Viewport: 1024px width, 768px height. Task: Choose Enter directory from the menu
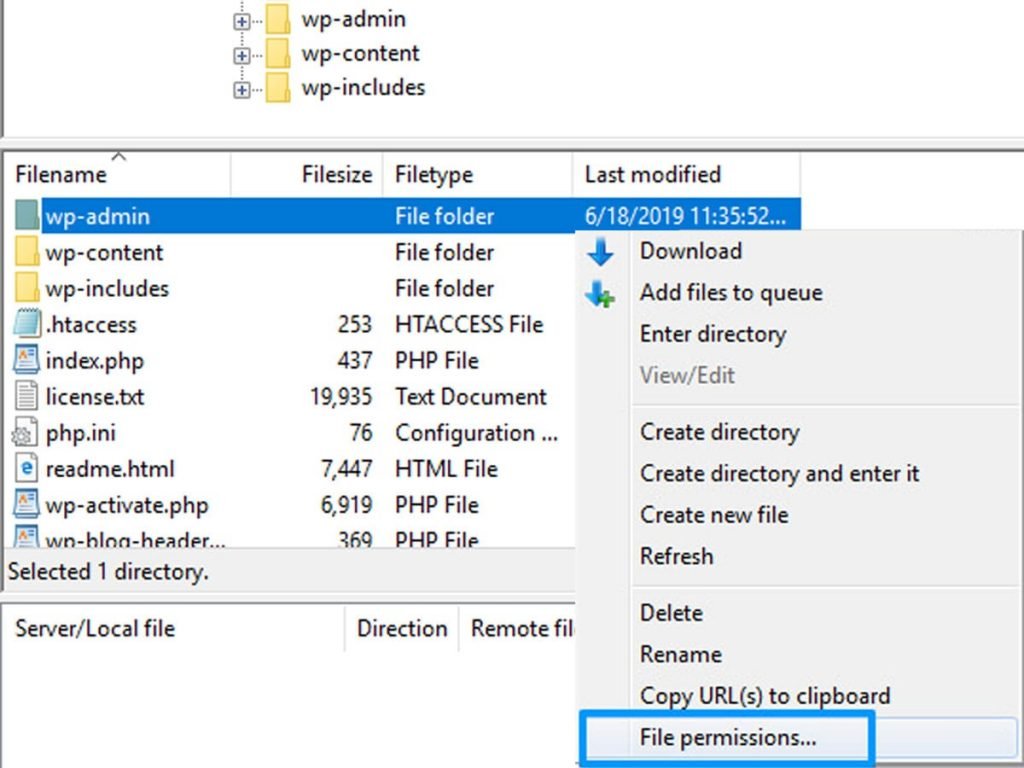[x=713, y=334]
